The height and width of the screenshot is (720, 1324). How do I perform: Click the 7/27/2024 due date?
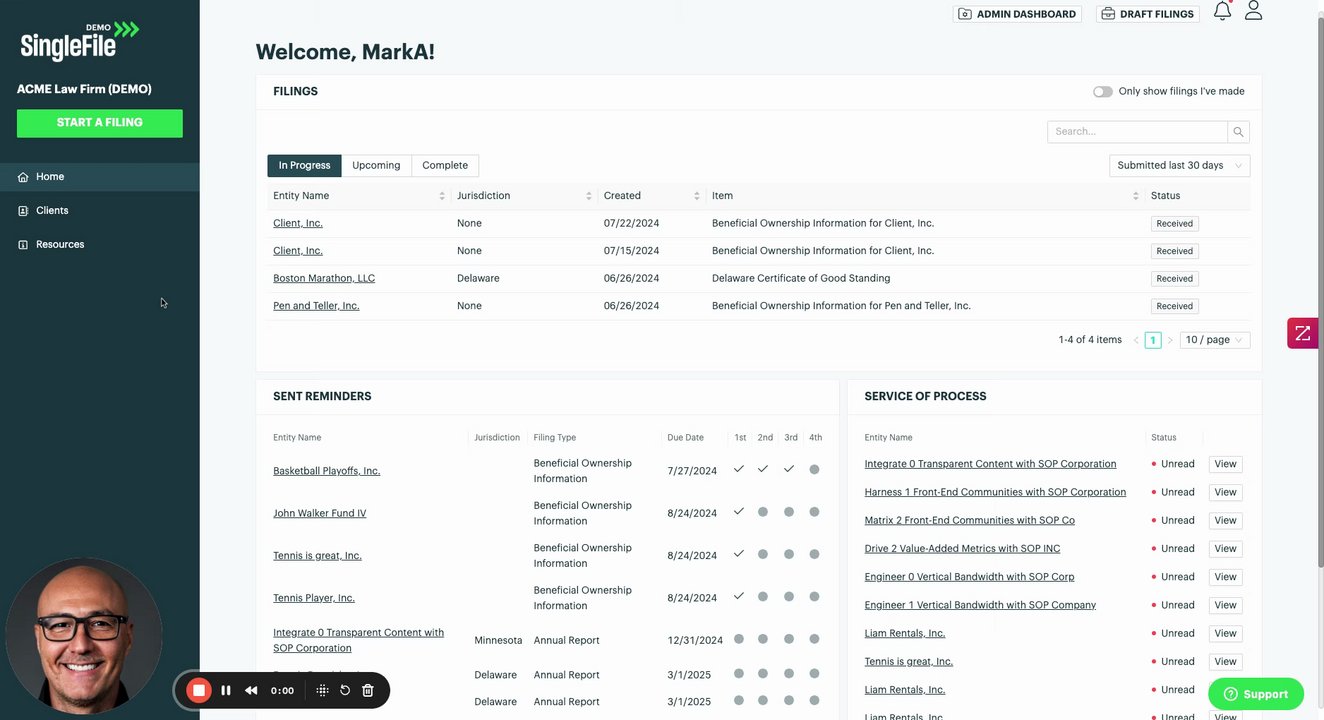[x=692, y=471]
